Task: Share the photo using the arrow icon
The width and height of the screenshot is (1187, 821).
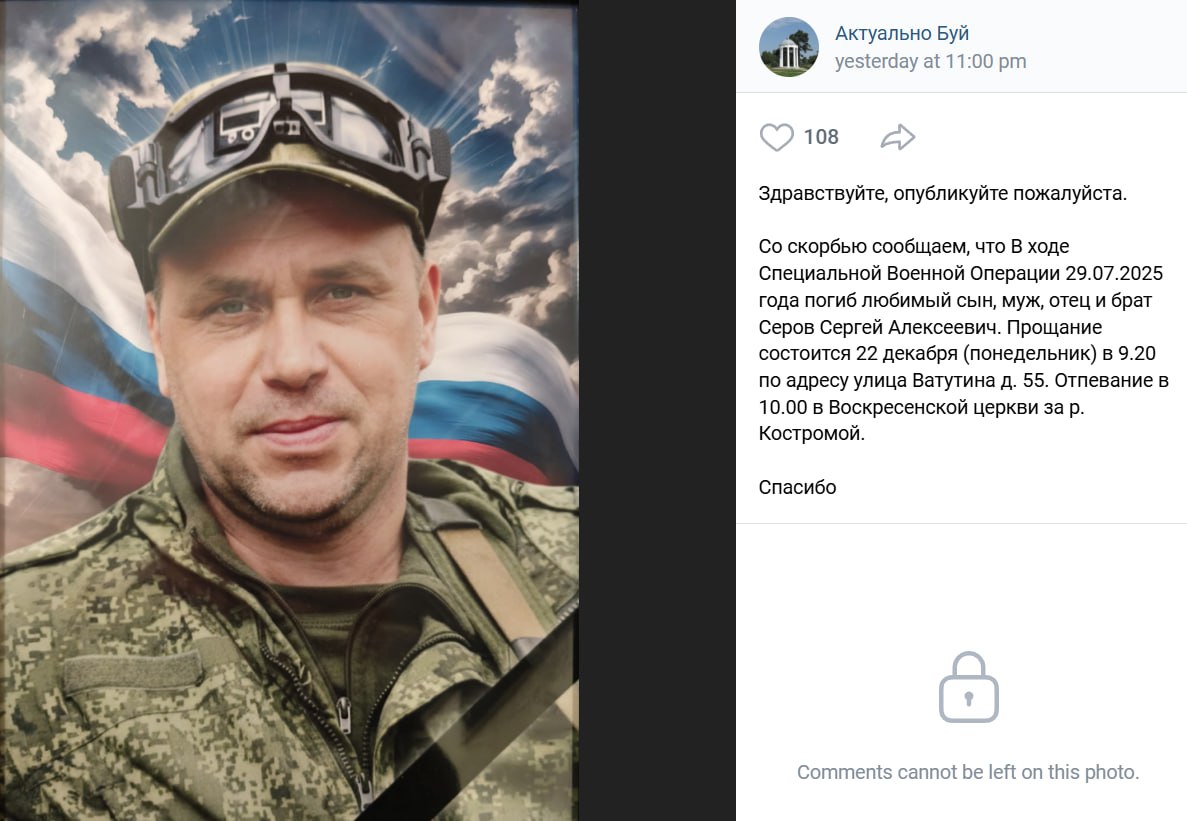Action: [898, 137]
